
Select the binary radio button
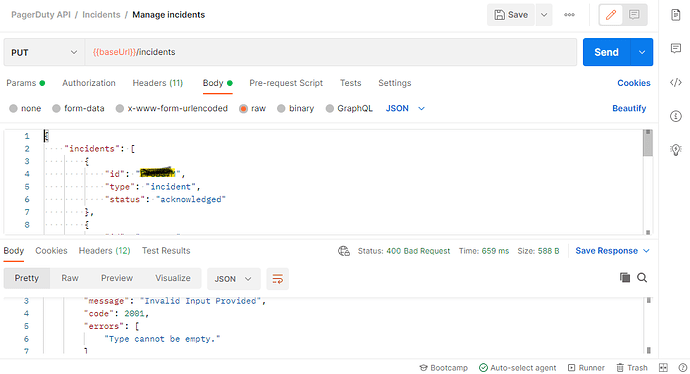281,109
